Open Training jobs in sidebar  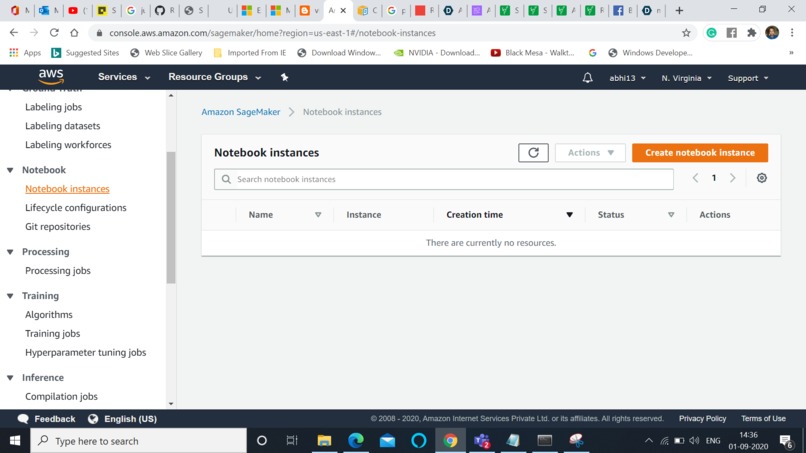click(x=52, y=334)
